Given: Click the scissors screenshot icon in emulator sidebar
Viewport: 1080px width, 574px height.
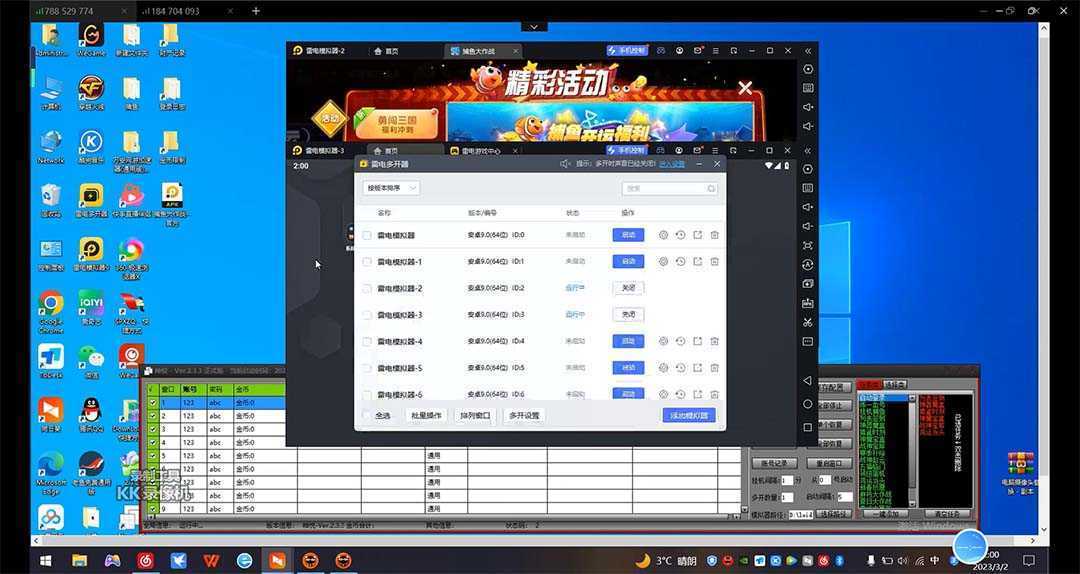Looking at the screenshot, I should [x=808, y=322].
